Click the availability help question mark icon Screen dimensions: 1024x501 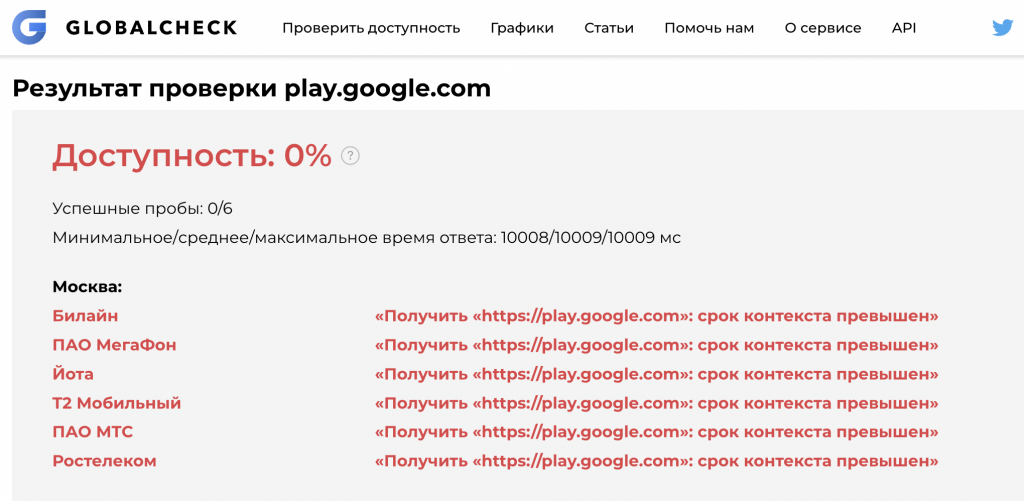pos(350,155)
